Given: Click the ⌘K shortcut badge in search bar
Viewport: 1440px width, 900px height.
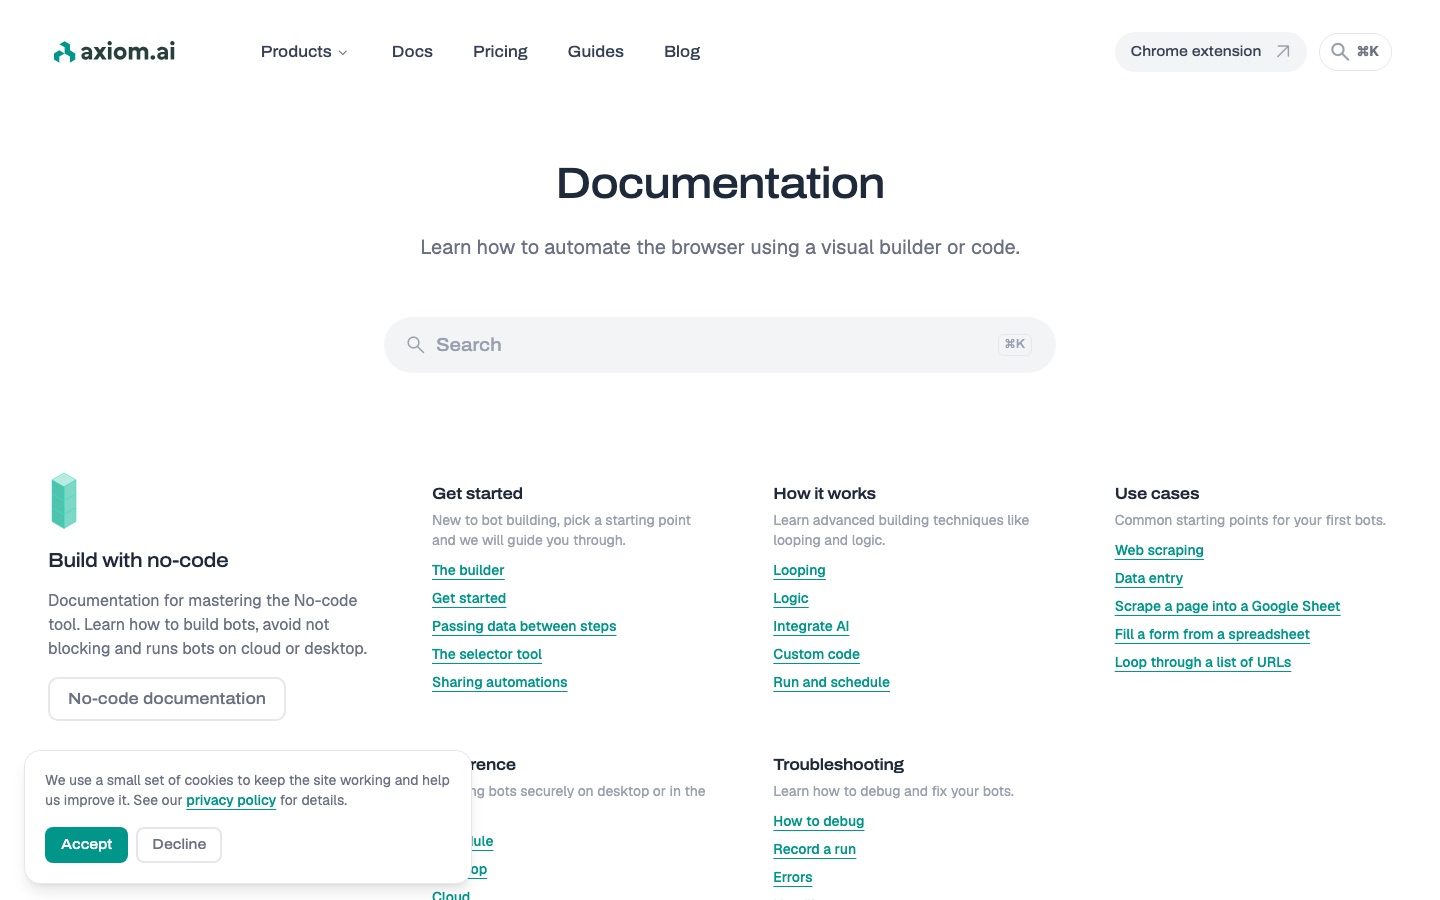Looking at the screenshot, I should tap(1014, 344).
